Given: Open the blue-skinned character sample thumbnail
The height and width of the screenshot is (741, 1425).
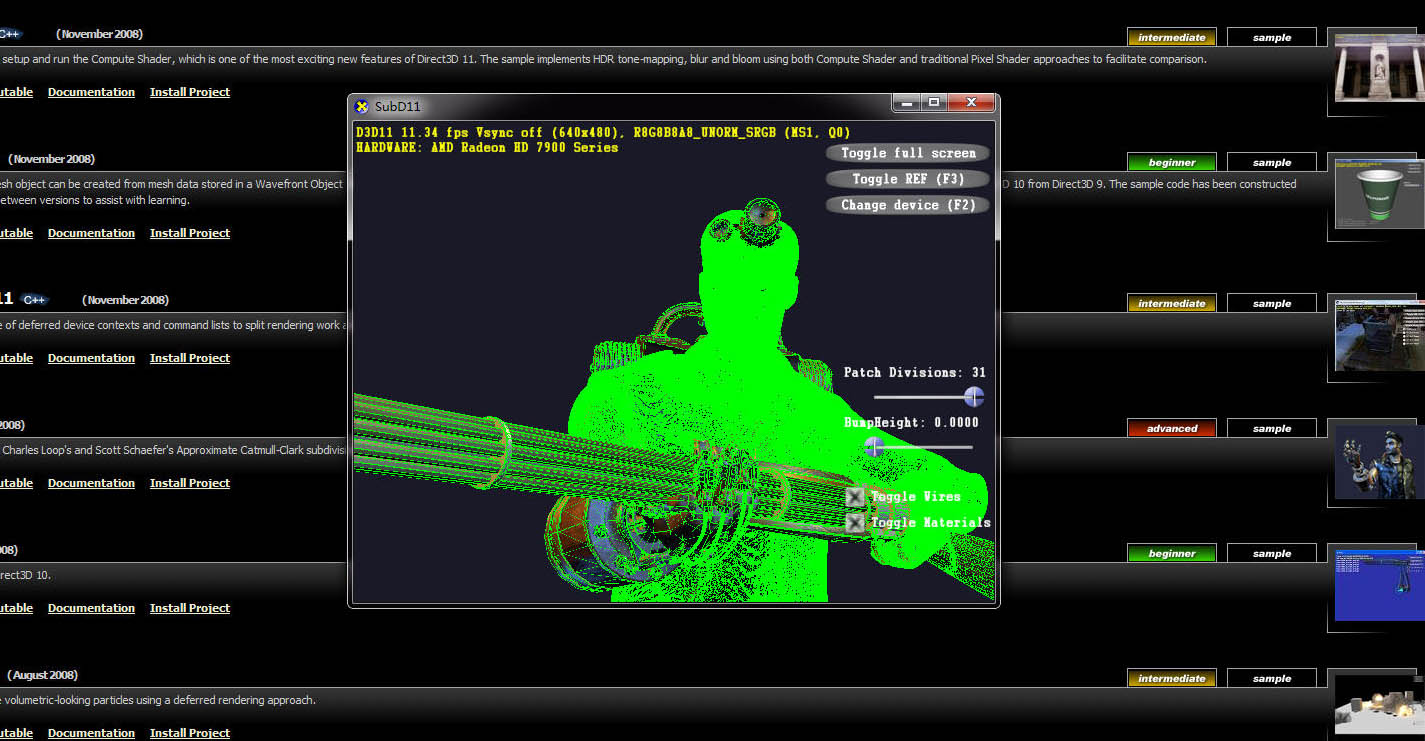Looking at the screenshot, I should [1378, 460].
